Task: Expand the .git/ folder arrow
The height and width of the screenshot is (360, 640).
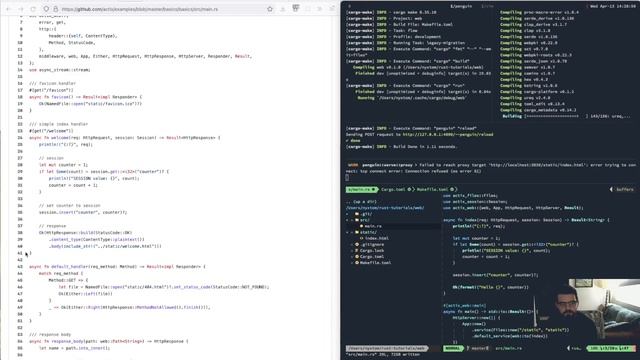Action: (348, 214)
